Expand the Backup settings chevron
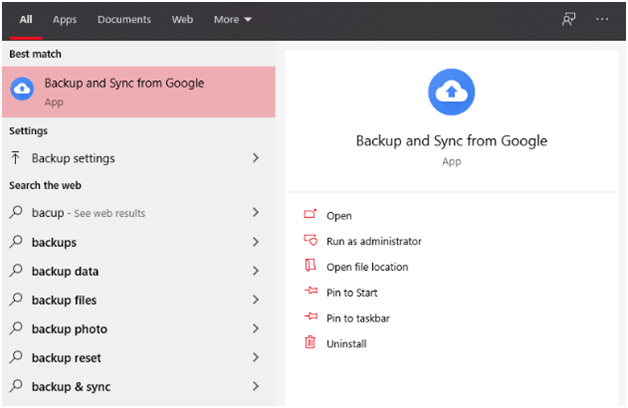The width and height of the screenshot is (628, 408). tap(256, 158)
